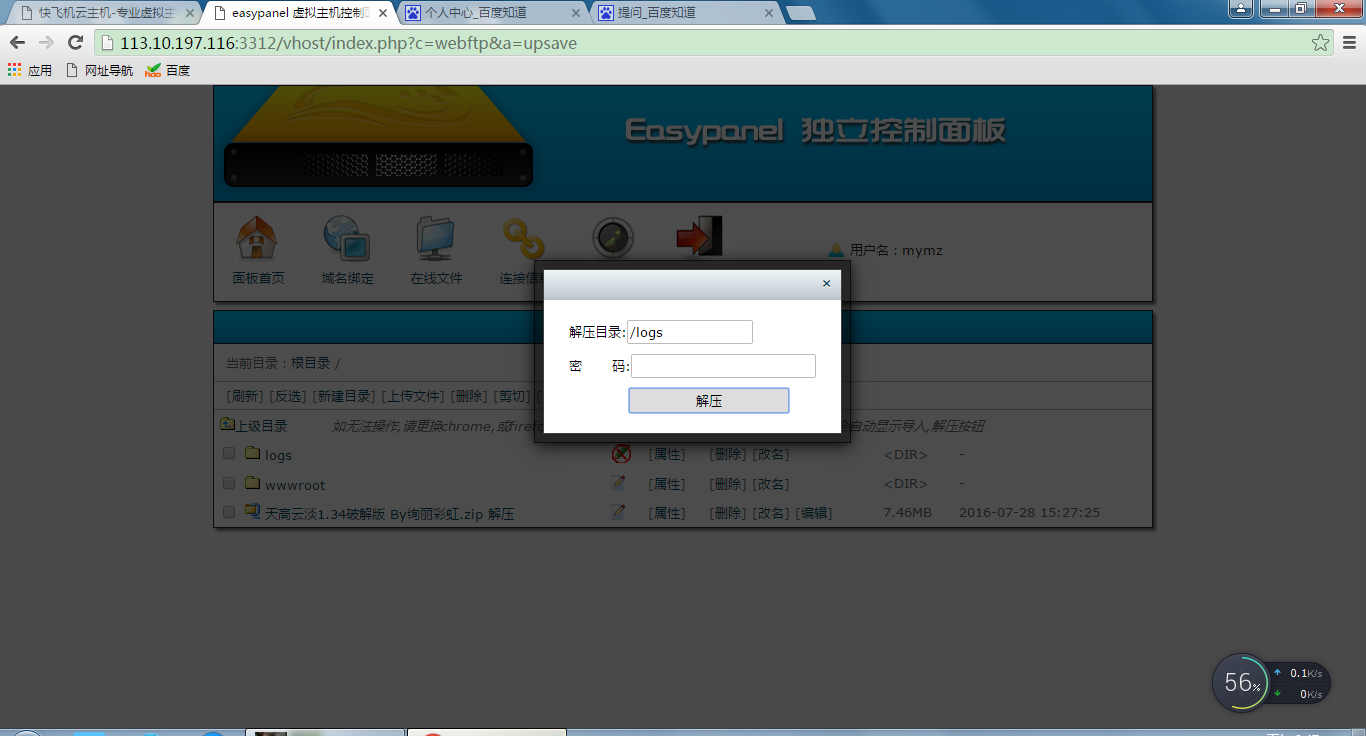Click the [剪切] toolbar link
The width and height of the screenshot is (1366, 736).
pos(512,396)
